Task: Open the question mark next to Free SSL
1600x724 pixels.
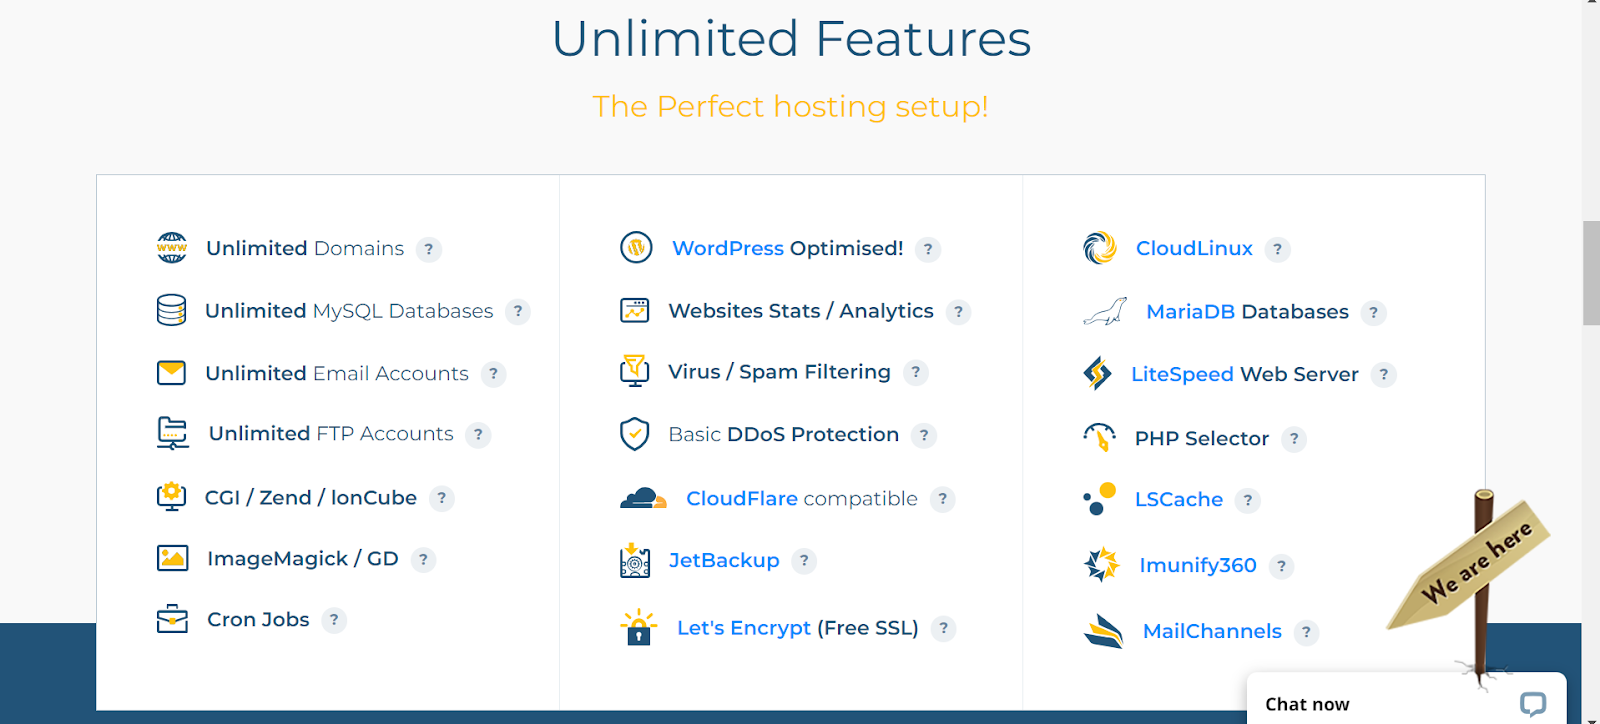Action: pos(943,628)
